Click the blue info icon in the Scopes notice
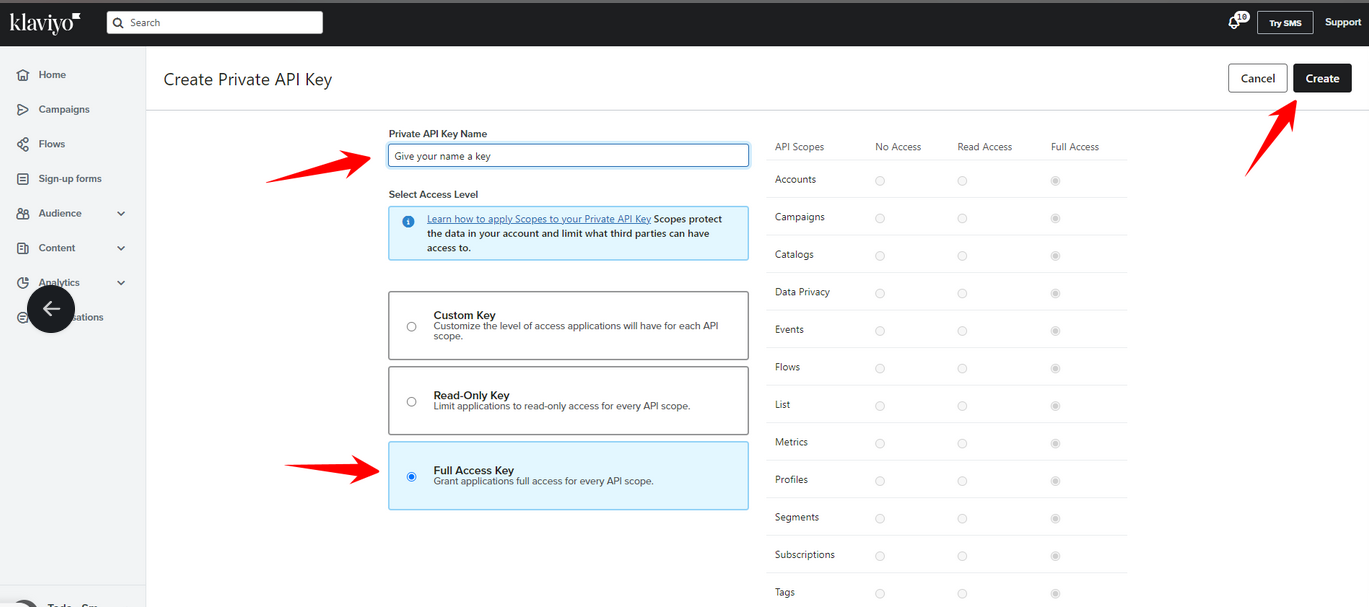The height and width of the screenshot is (607, 1369). coord(408,221)
